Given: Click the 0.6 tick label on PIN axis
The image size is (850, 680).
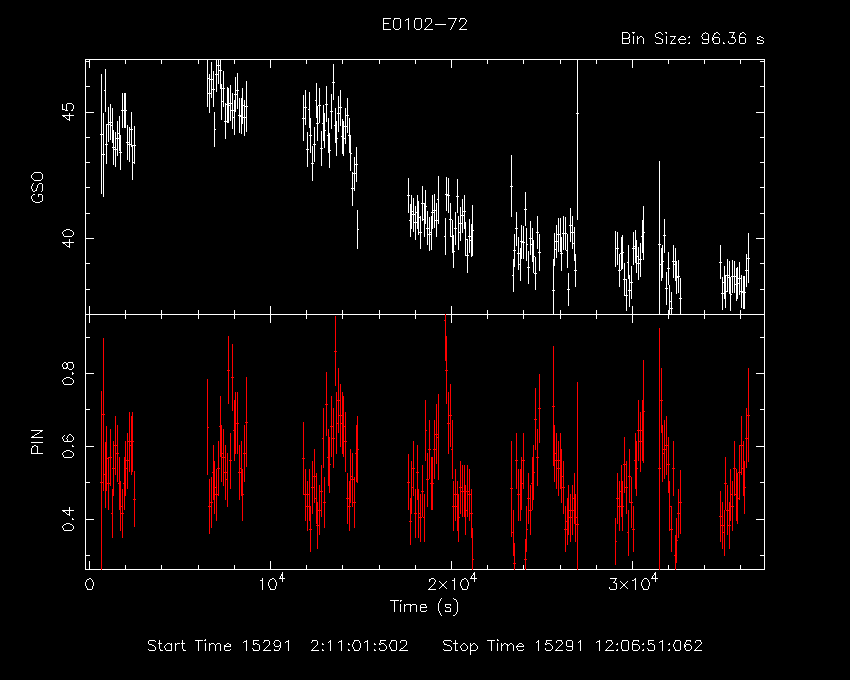Looking at the screenshot, I should pyautogui.click(x=68, y=446).
